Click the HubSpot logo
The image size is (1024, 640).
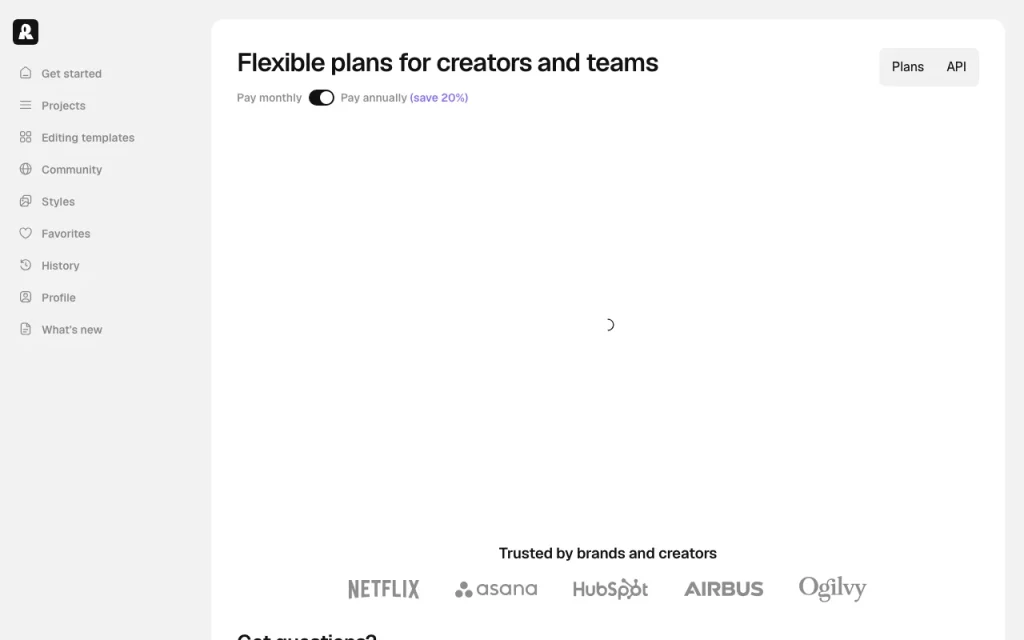tap(610, 589)
